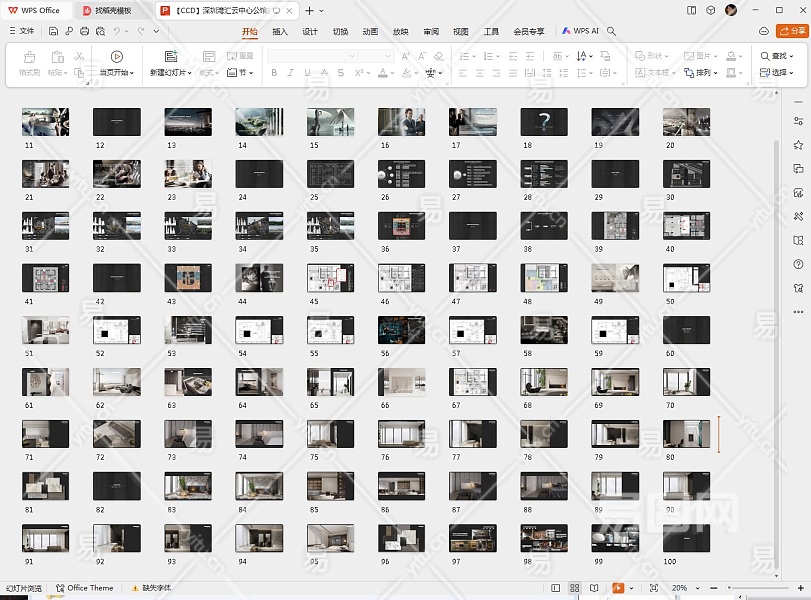Switch to the Design (设计) ribbon tab

click(310, 31)
